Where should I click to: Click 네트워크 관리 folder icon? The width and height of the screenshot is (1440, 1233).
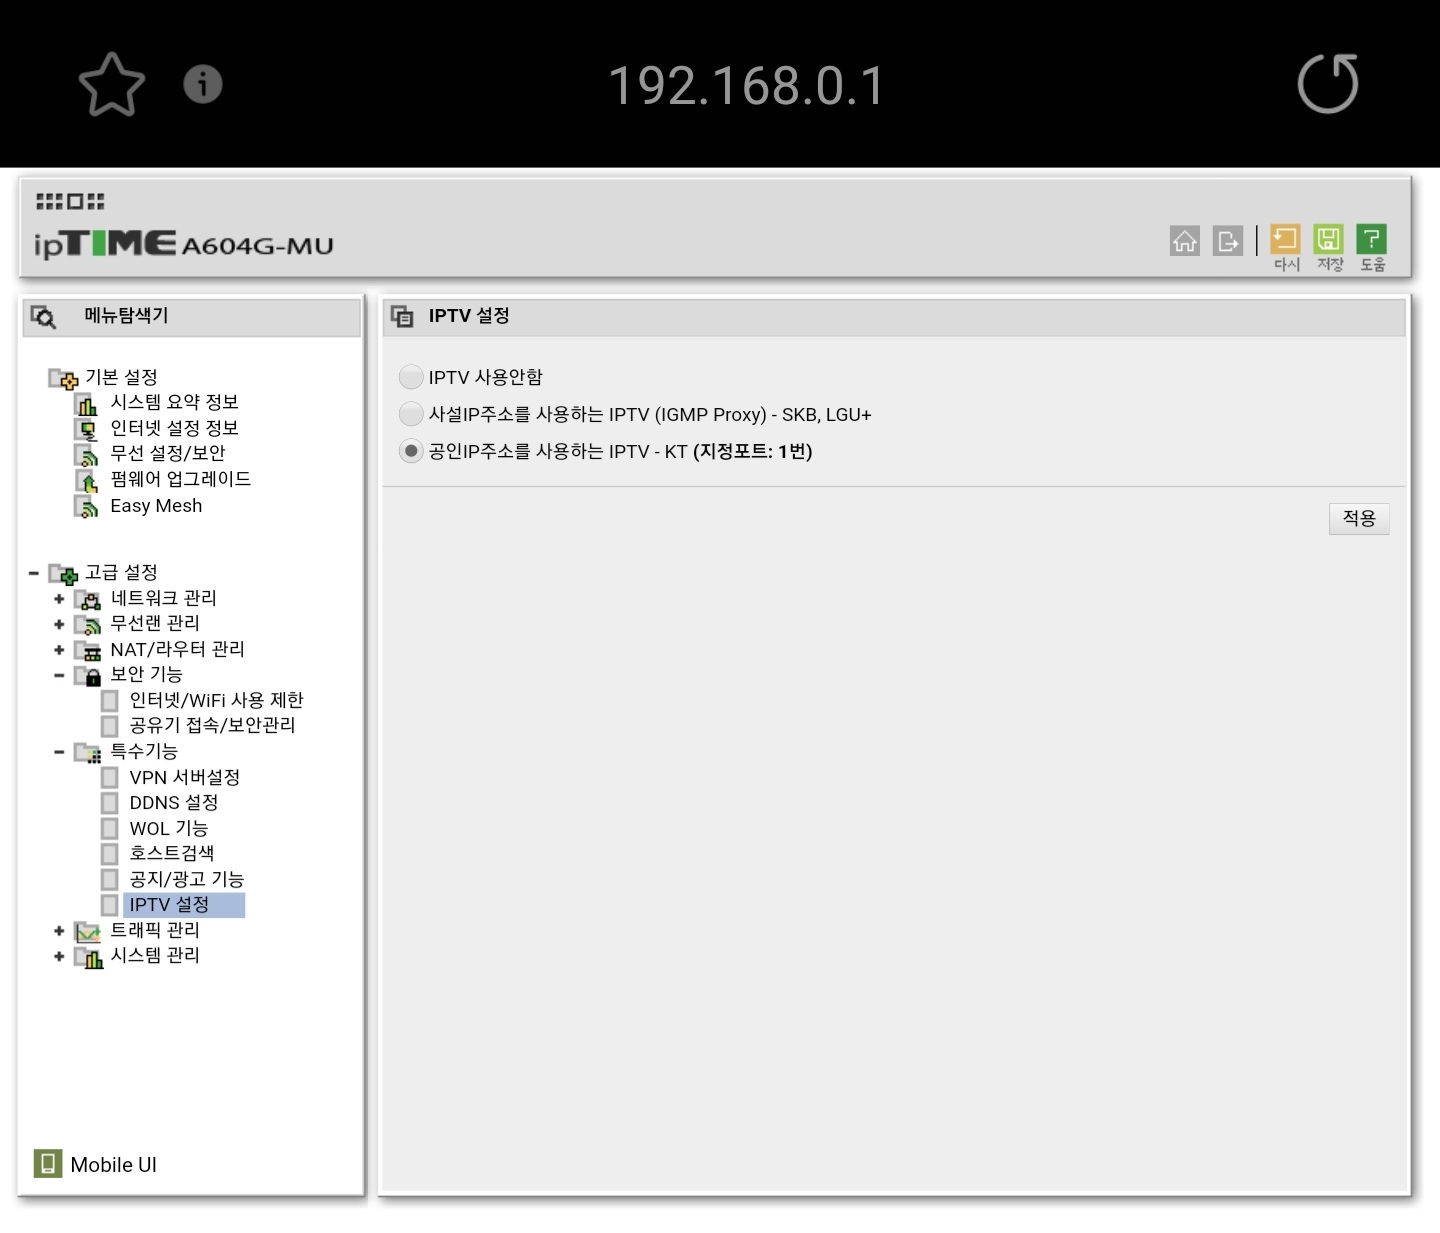pyautogui.click(x=88, y=599)
